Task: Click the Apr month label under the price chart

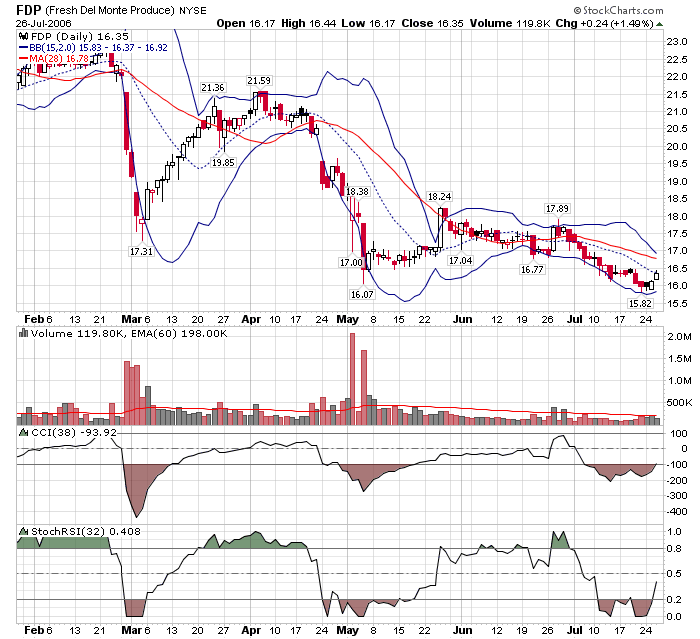Action: coord(251,319)
